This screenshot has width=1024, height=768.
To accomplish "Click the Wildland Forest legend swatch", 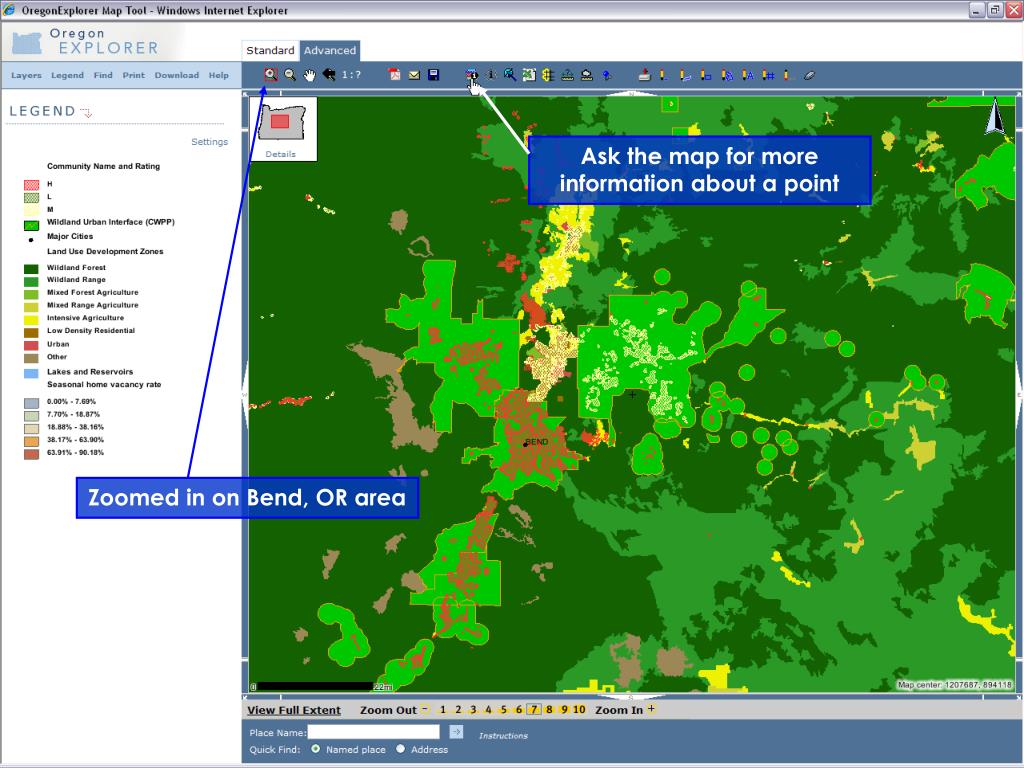I will tap(31, 268).
